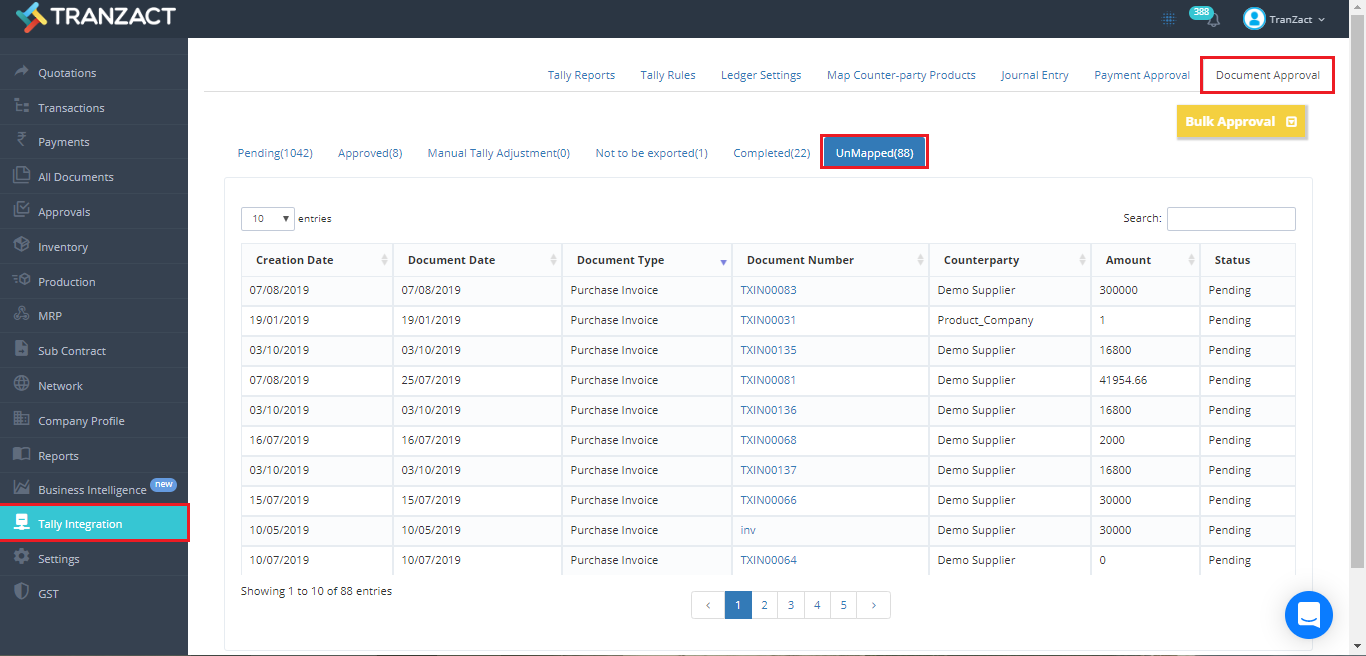Screen dimensions: 1366x656
Task: Click the Network globe icon
Action: pyautogui.click(x=21, y=385)
